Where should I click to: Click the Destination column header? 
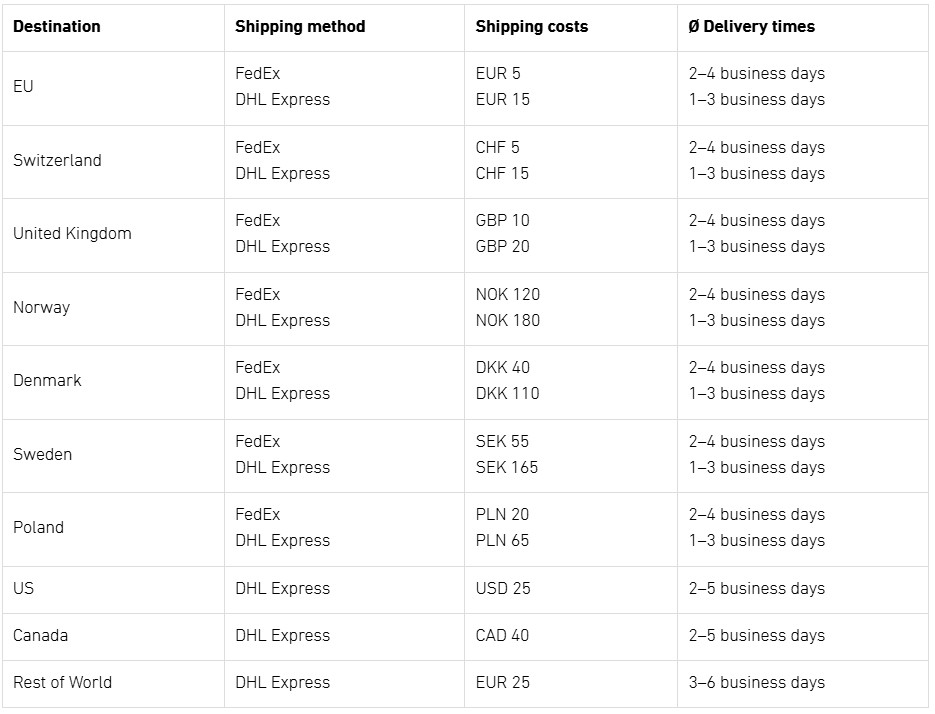[57, 27]
